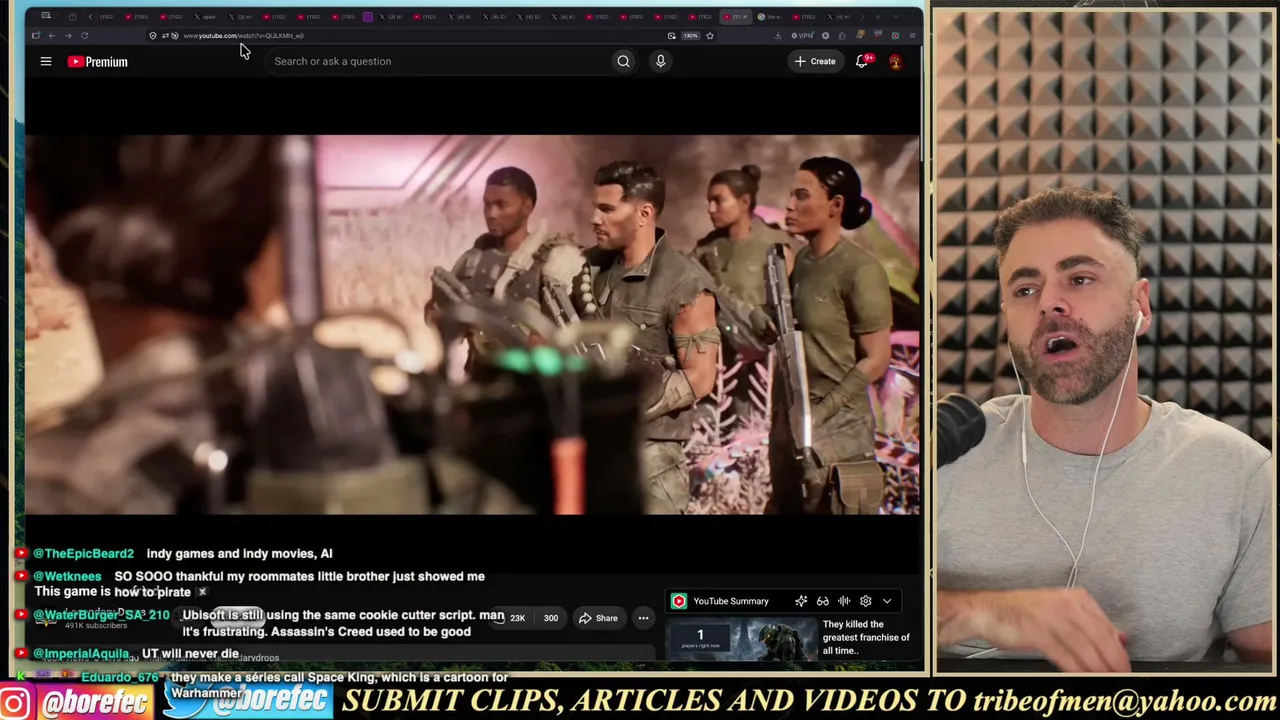Share the video

598,618
